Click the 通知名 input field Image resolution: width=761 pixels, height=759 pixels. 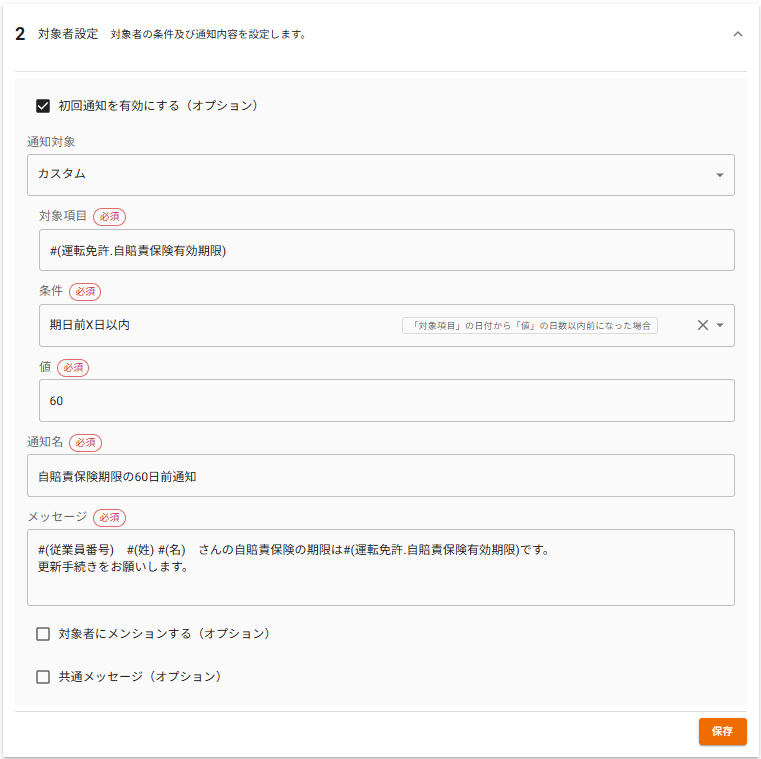(x=380, y=476)
